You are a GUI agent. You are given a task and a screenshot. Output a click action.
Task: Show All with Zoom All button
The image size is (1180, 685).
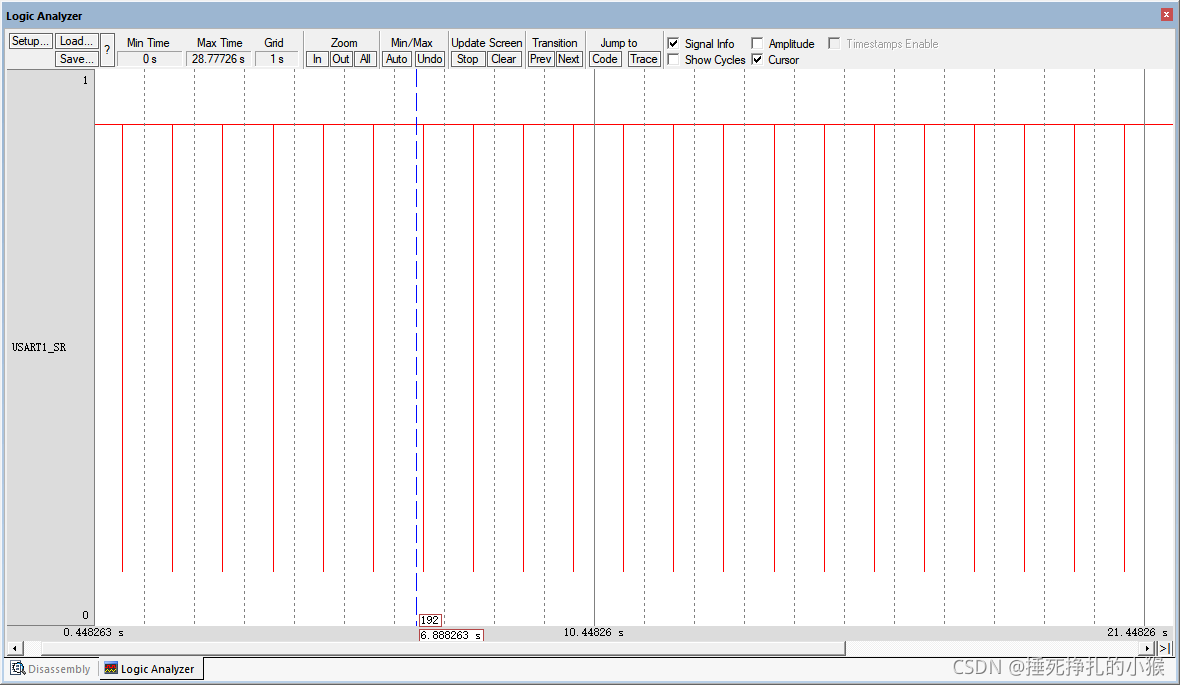coord(365,59)
